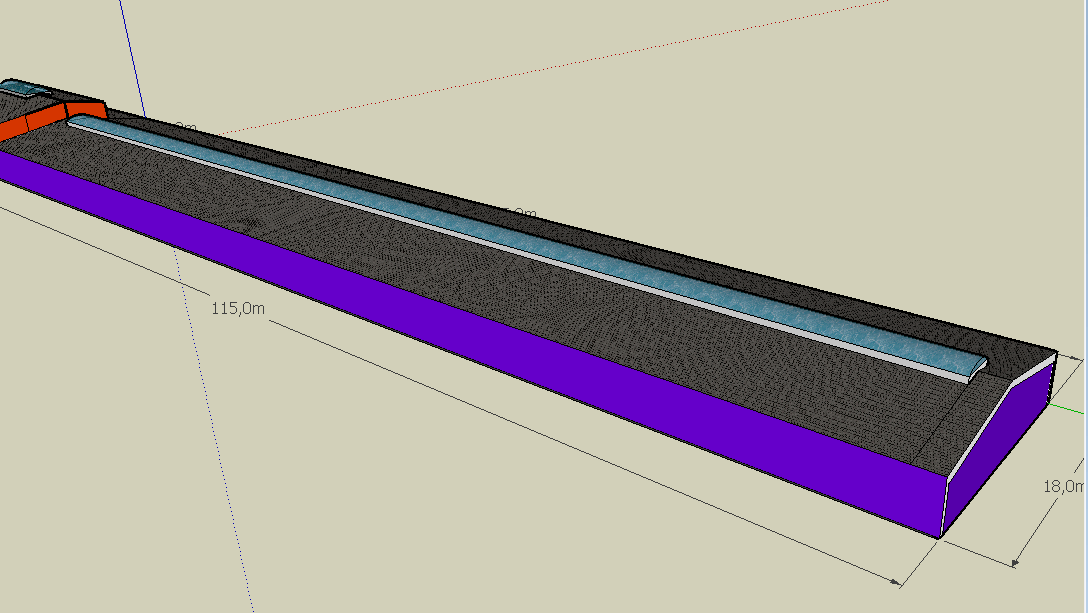Click the green axis line
The height and width of the screenshot is (613, 1088).
1070,410
